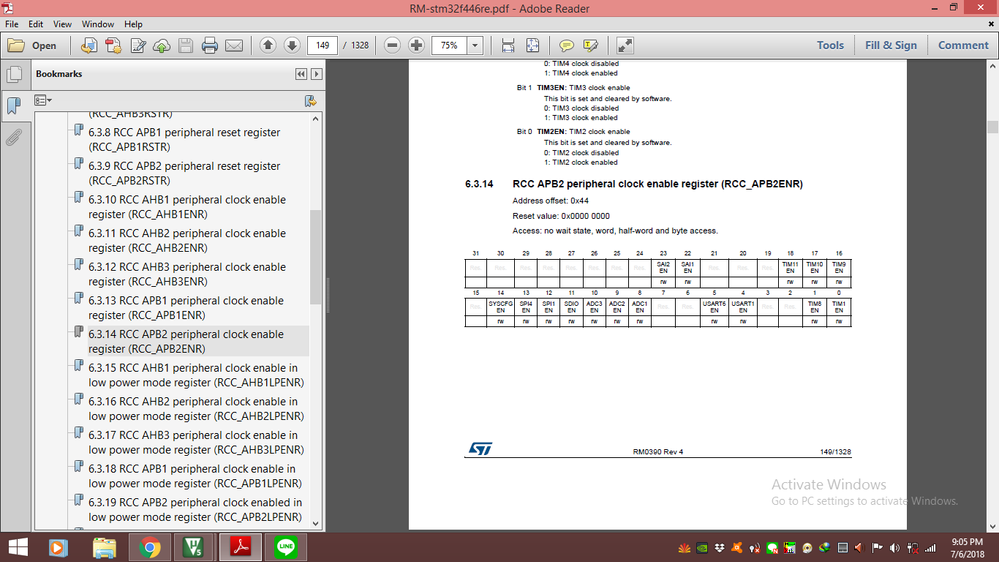Click the sign document icon in toolbar

(138, 45)
